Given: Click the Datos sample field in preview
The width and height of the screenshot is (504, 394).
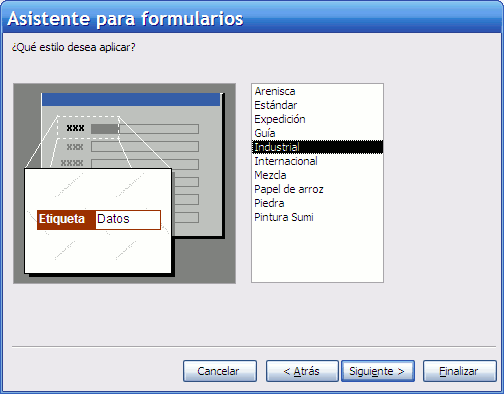Looking at the screenshot, I should click(x=128, y=220).
